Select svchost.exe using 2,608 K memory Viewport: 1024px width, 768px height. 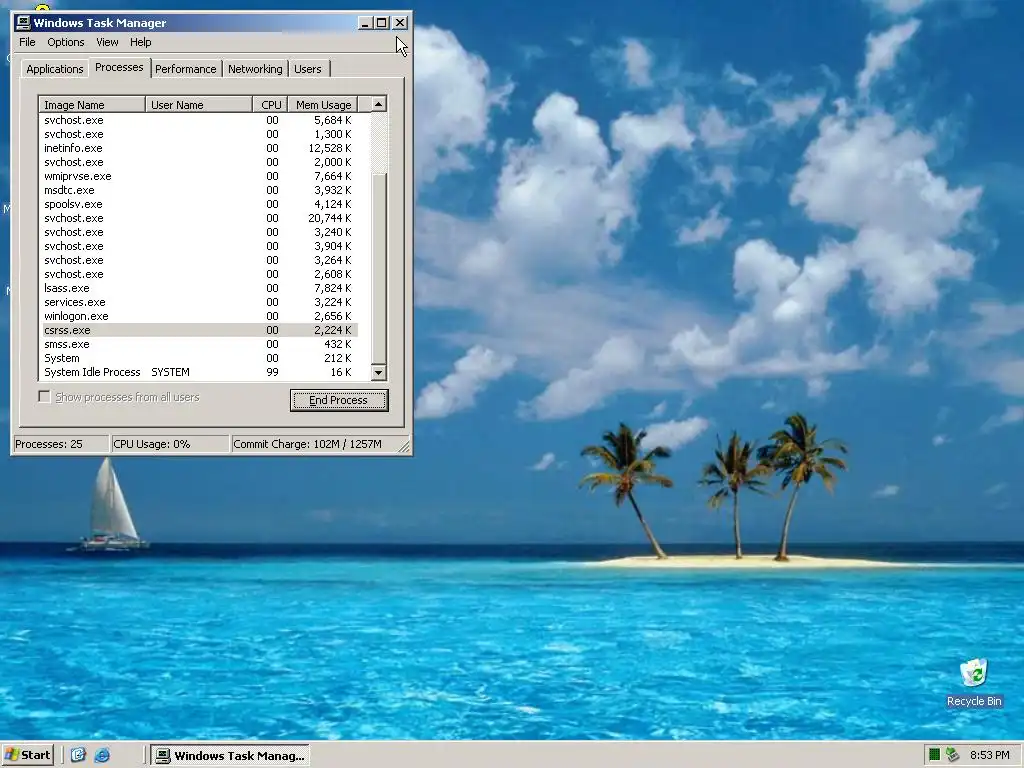(x=199, y=274)
